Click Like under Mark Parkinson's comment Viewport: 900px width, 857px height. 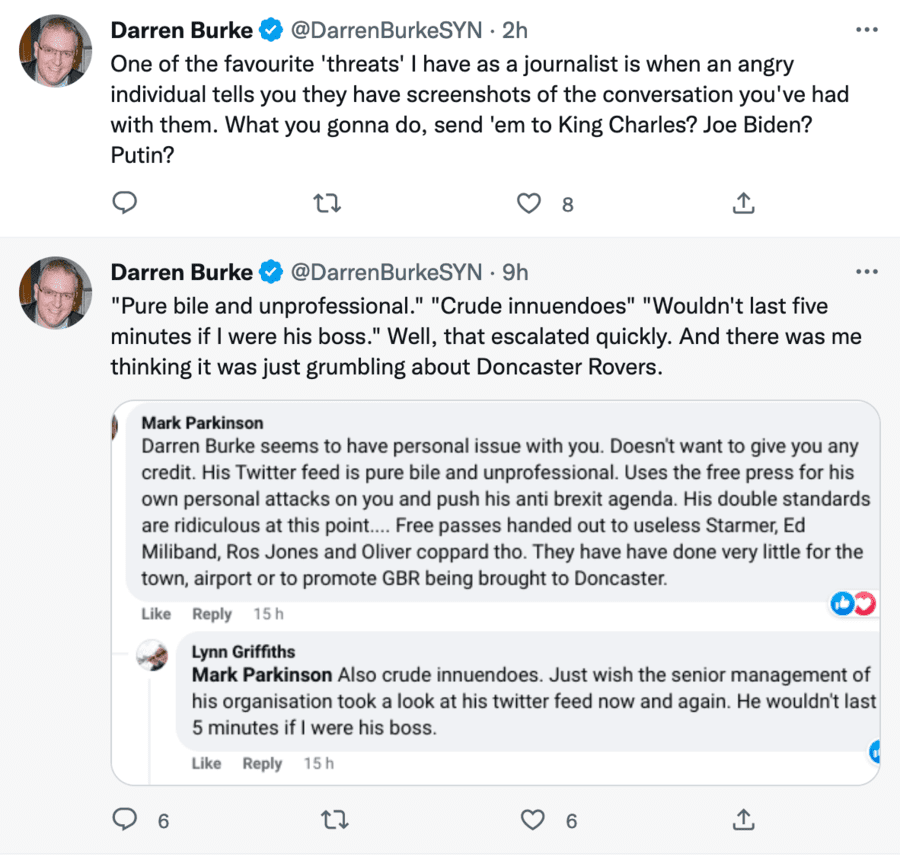(x=156, y=614)
